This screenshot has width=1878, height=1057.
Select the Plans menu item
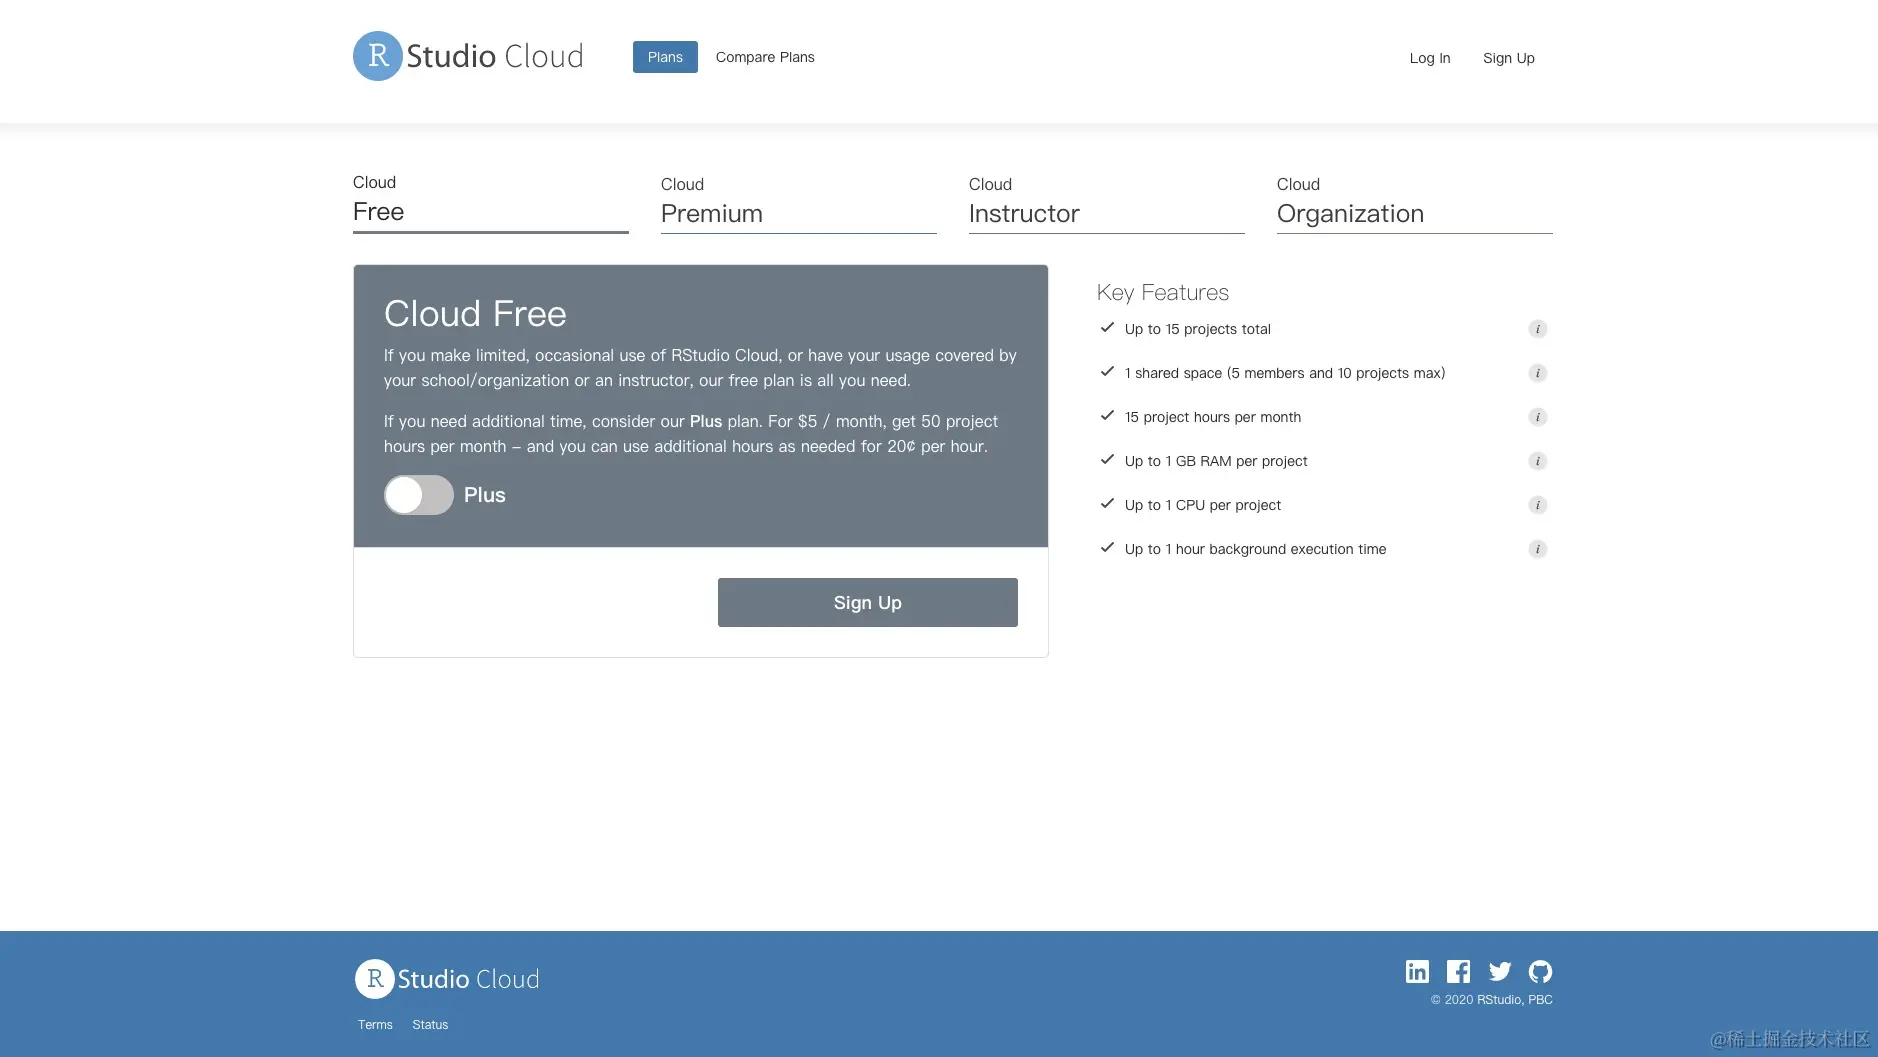tap(664, 57)
